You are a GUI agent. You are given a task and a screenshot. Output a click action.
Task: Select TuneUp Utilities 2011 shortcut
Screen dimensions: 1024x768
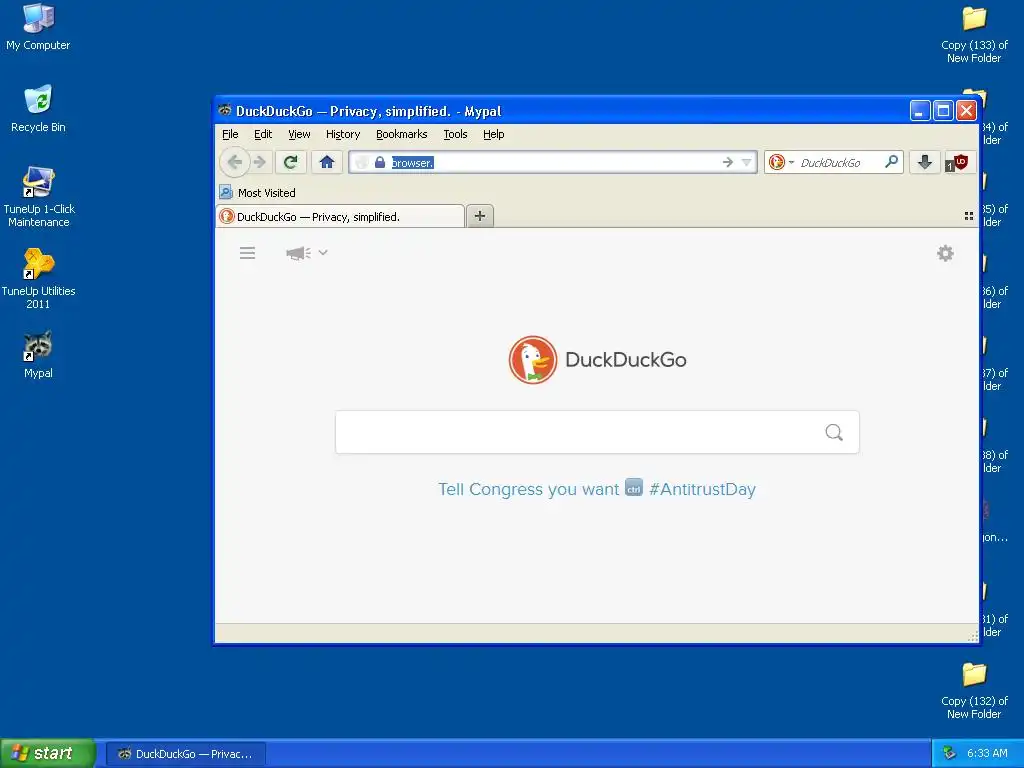point(39,278)
